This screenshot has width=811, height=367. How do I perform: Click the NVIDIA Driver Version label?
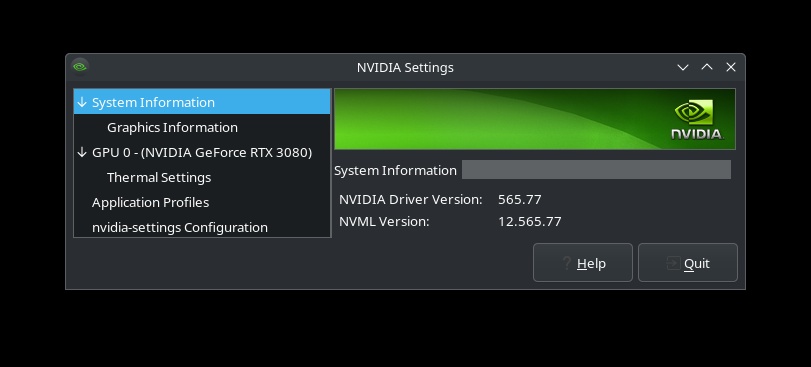pyautogui.click(x=411, y=200)
